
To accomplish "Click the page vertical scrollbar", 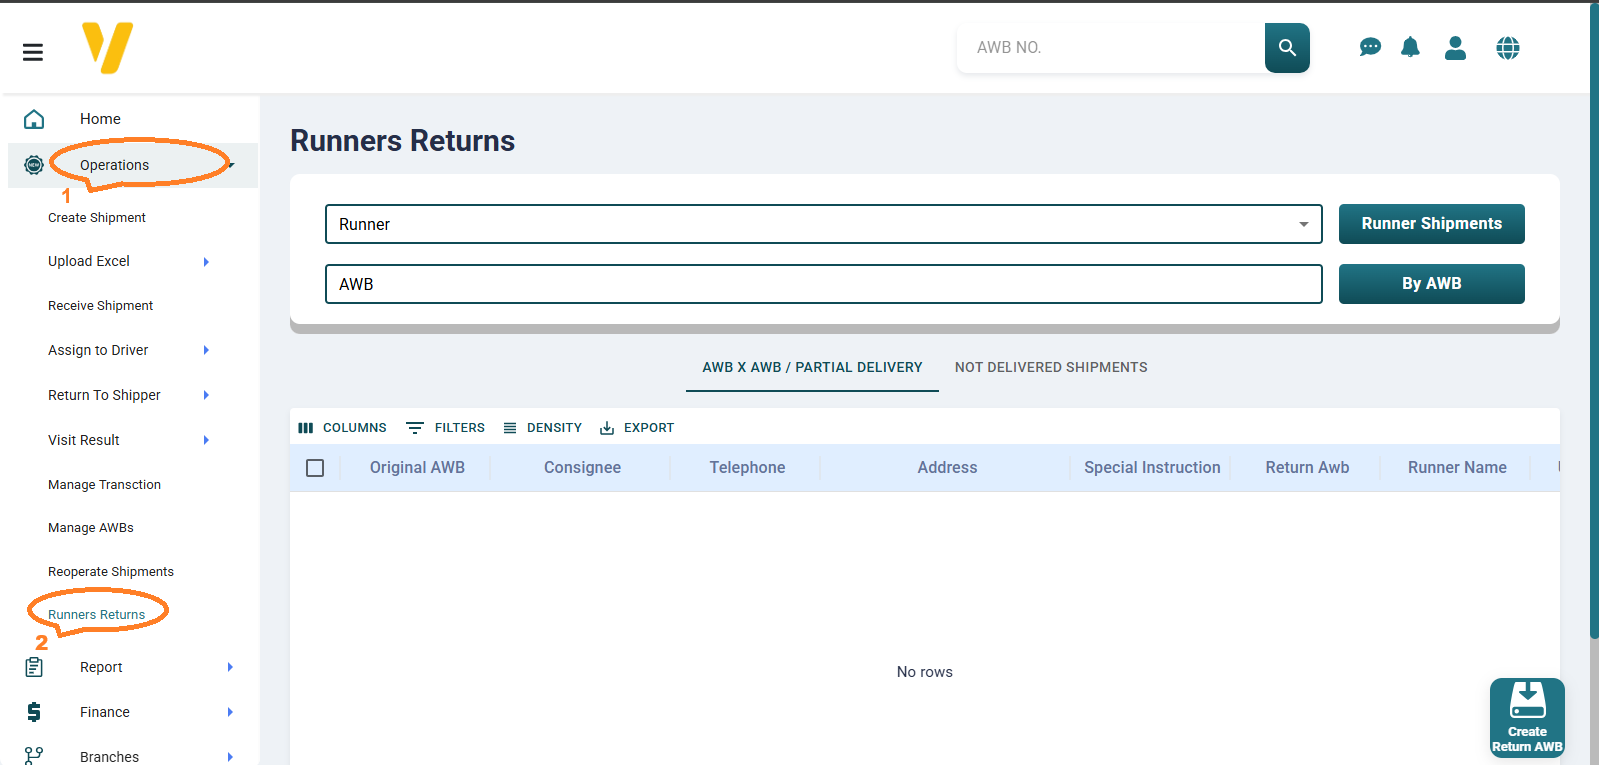I will point(1594,320).
